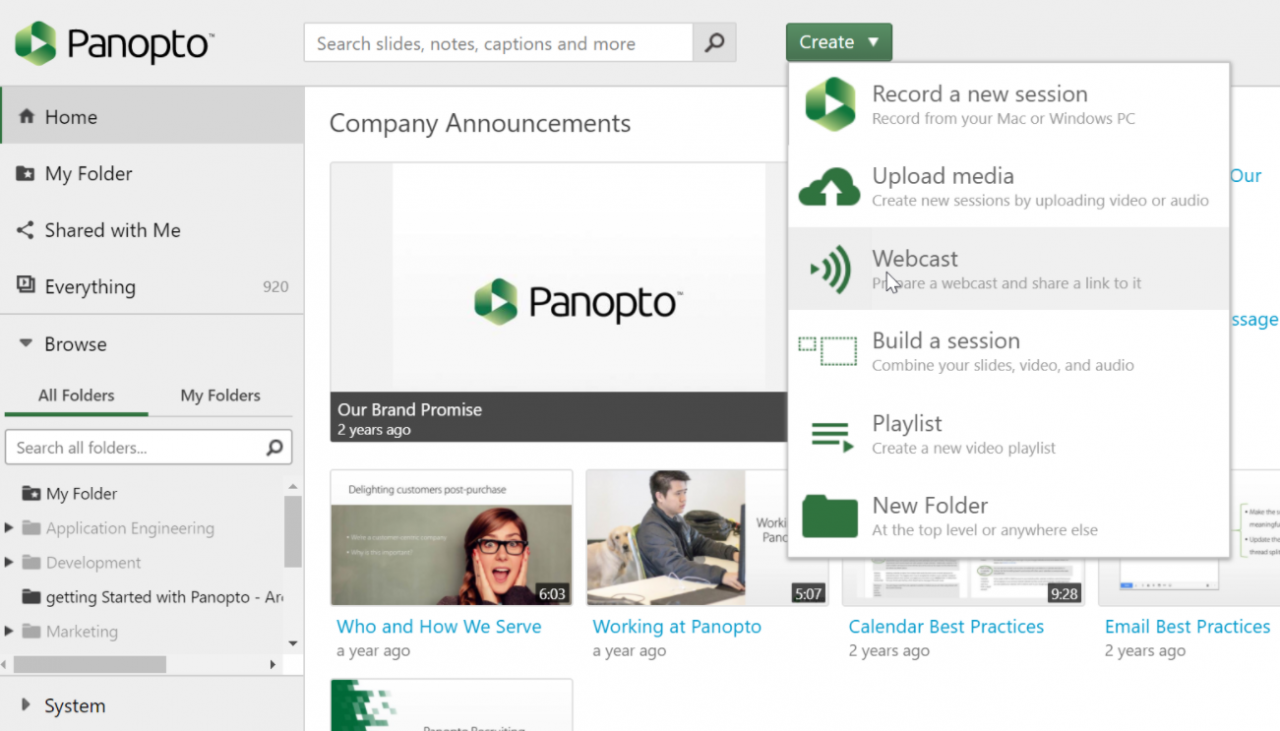The height and width of the screenshot is (731, 1280).
Task: Click the folder tree horizontal scrollbar thumb
Action: click(89, 664)
